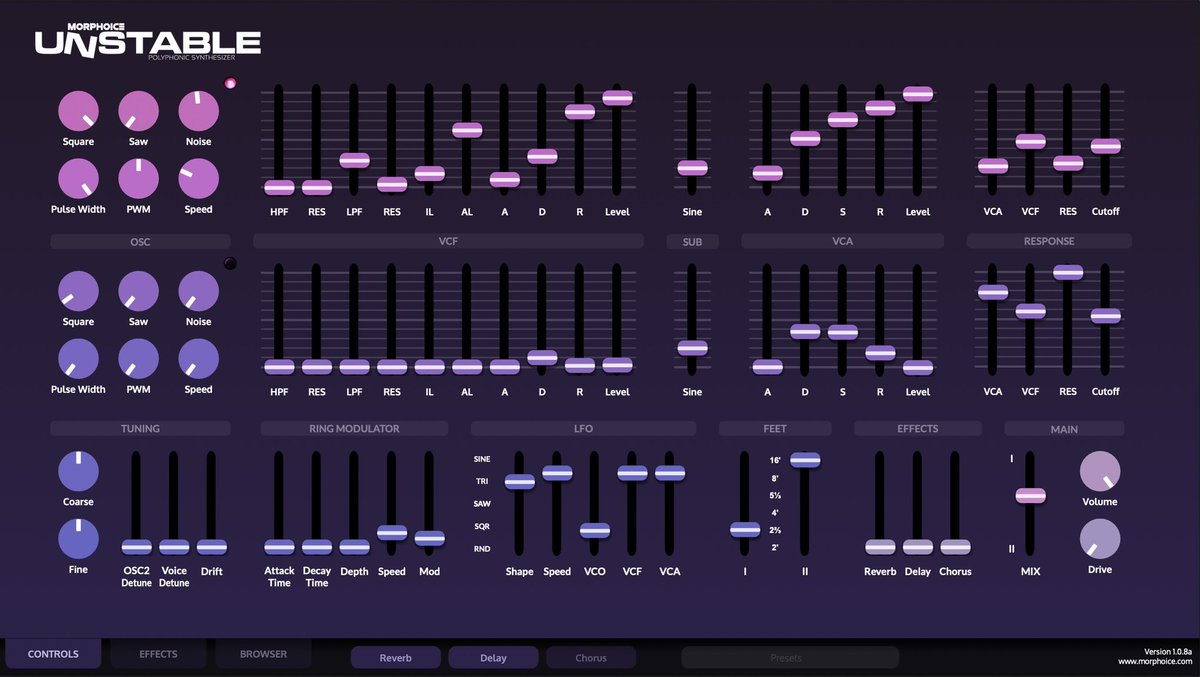
Task: Click the Effects Delay slider handle
Action: pyautogui.click(x=917, y=547)
